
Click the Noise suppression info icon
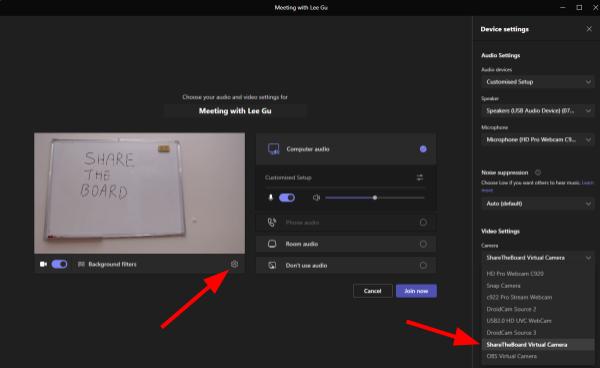[x=538, y=173]
